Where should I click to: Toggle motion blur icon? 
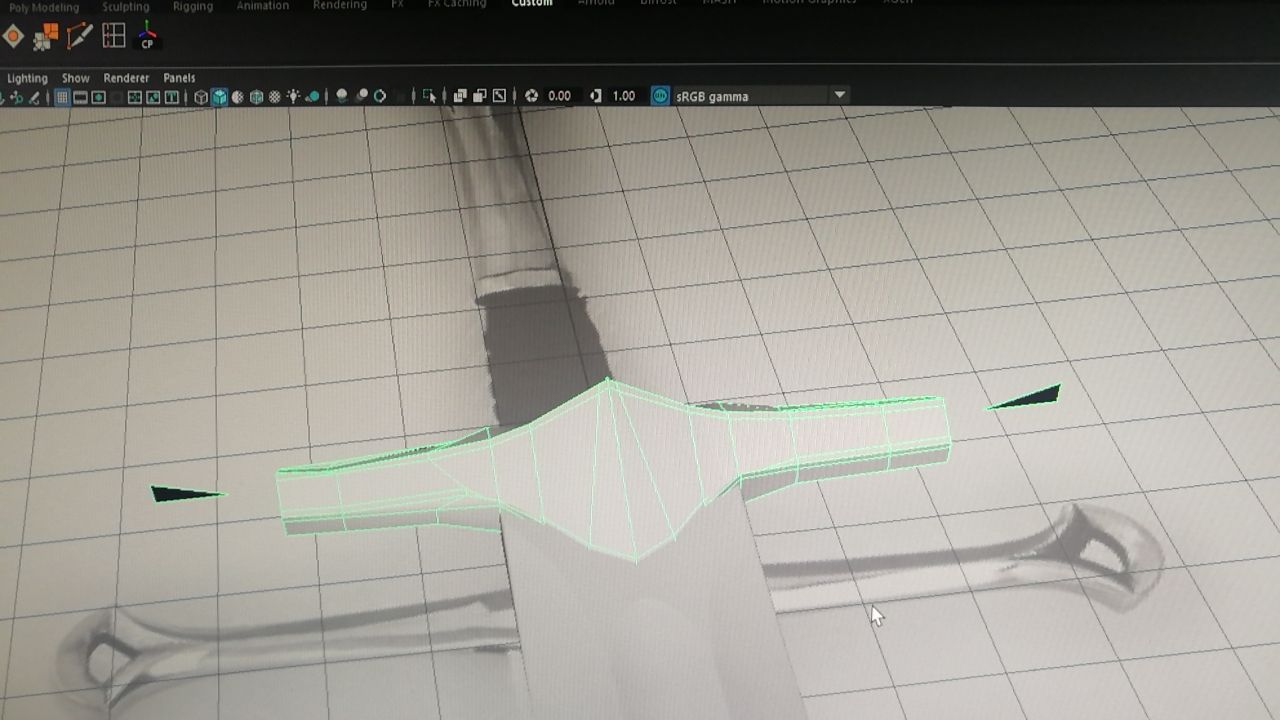pyautogui.click(x=361, y=97)
